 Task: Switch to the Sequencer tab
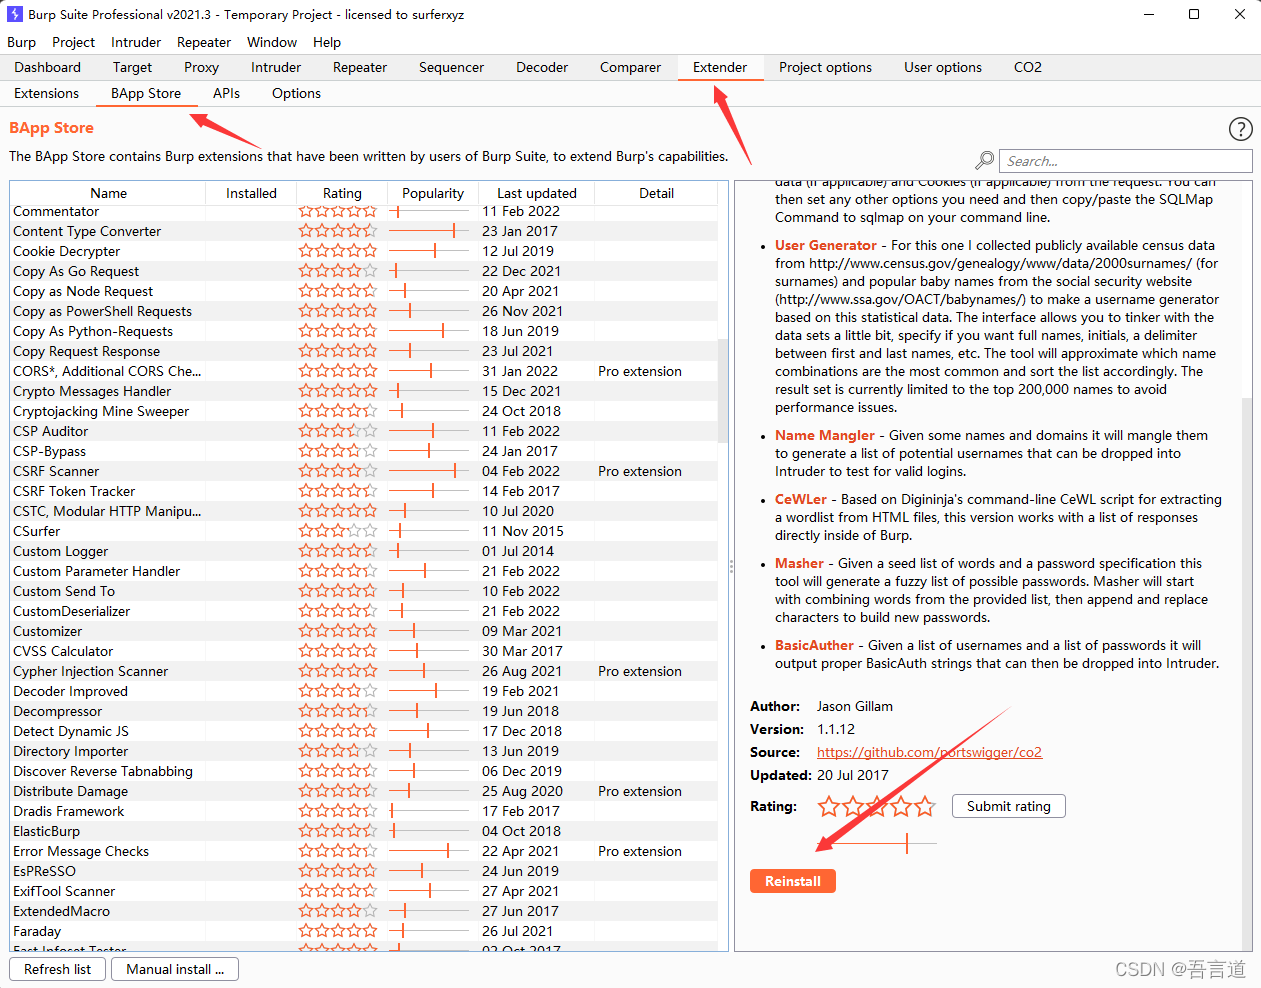pos(451,67)
